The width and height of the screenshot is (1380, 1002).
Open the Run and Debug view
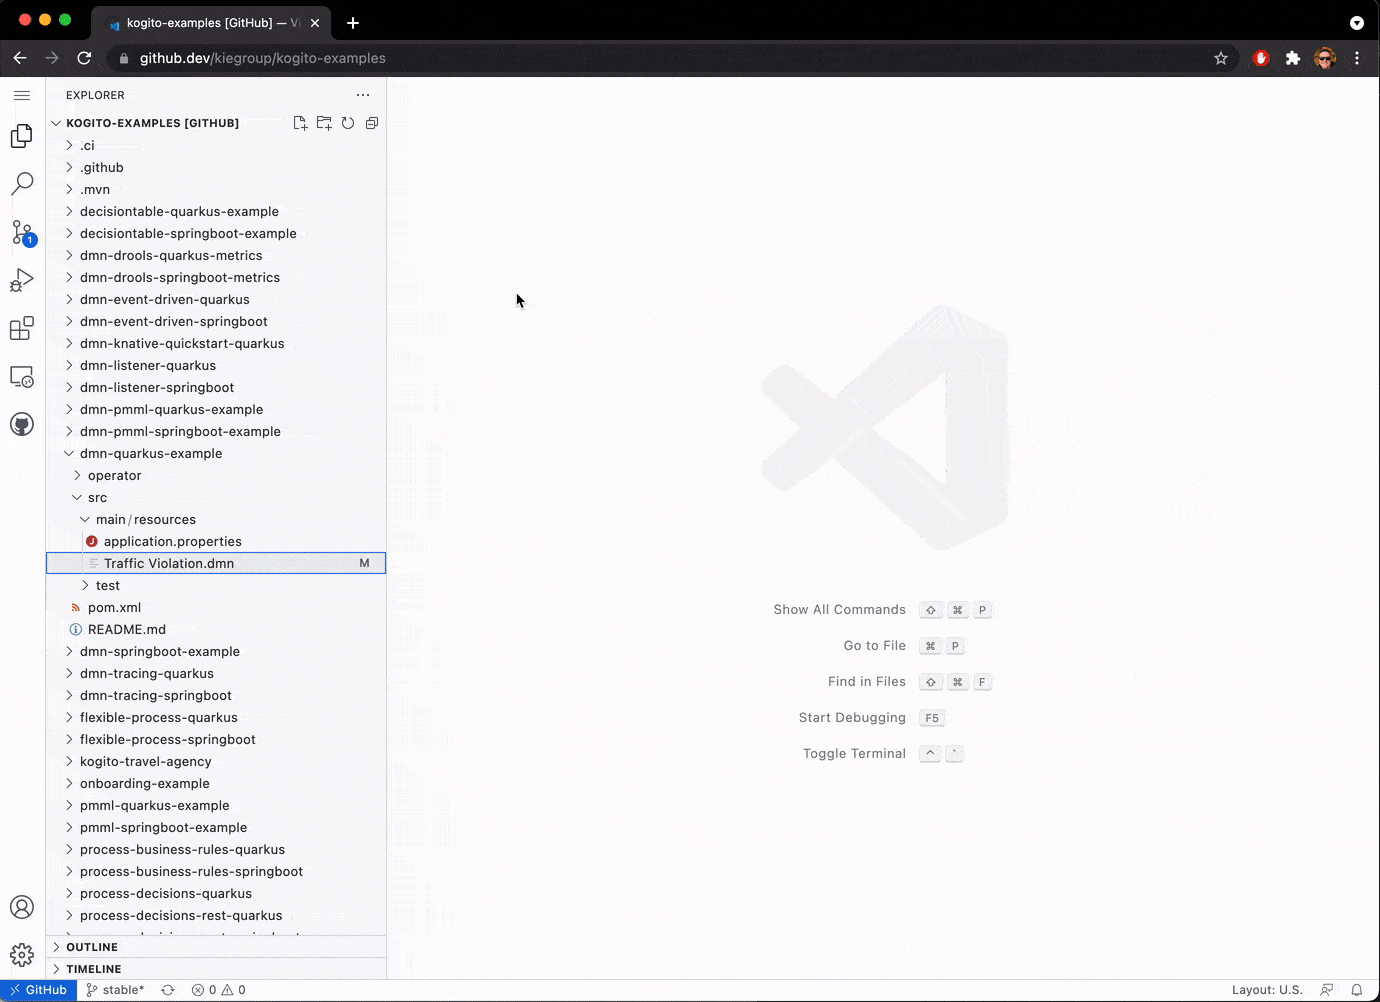click(22, 281)
